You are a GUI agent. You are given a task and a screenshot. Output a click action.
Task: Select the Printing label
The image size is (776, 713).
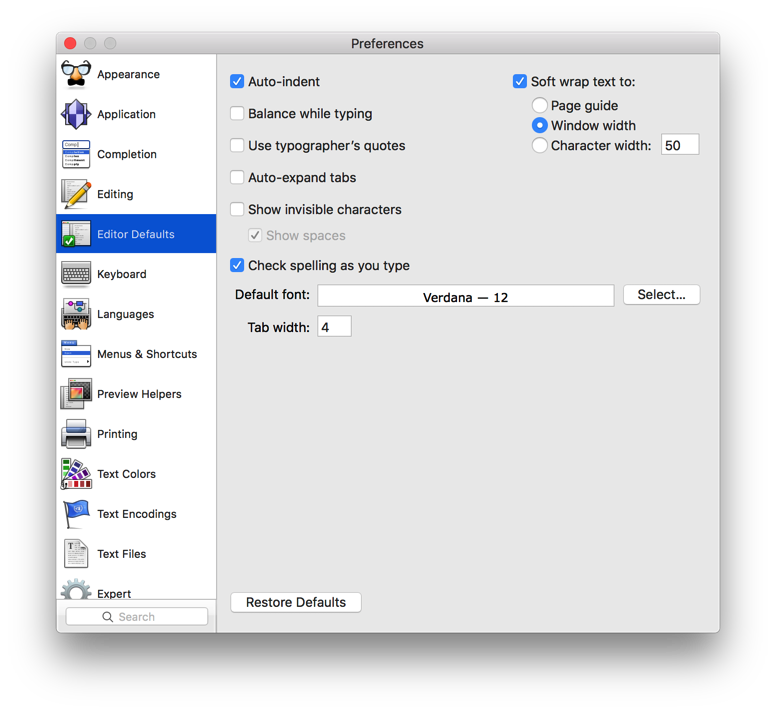click(117, 434)
